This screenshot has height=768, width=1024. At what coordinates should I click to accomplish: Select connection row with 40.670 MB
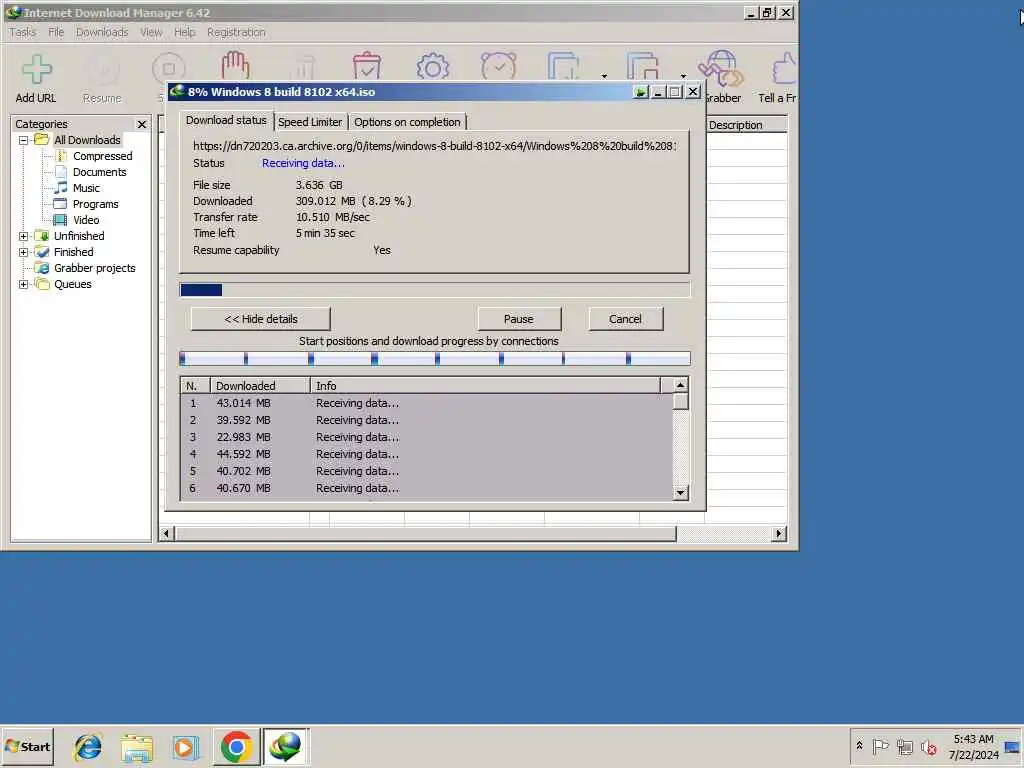pyautogui.click(x=426, y=488)
